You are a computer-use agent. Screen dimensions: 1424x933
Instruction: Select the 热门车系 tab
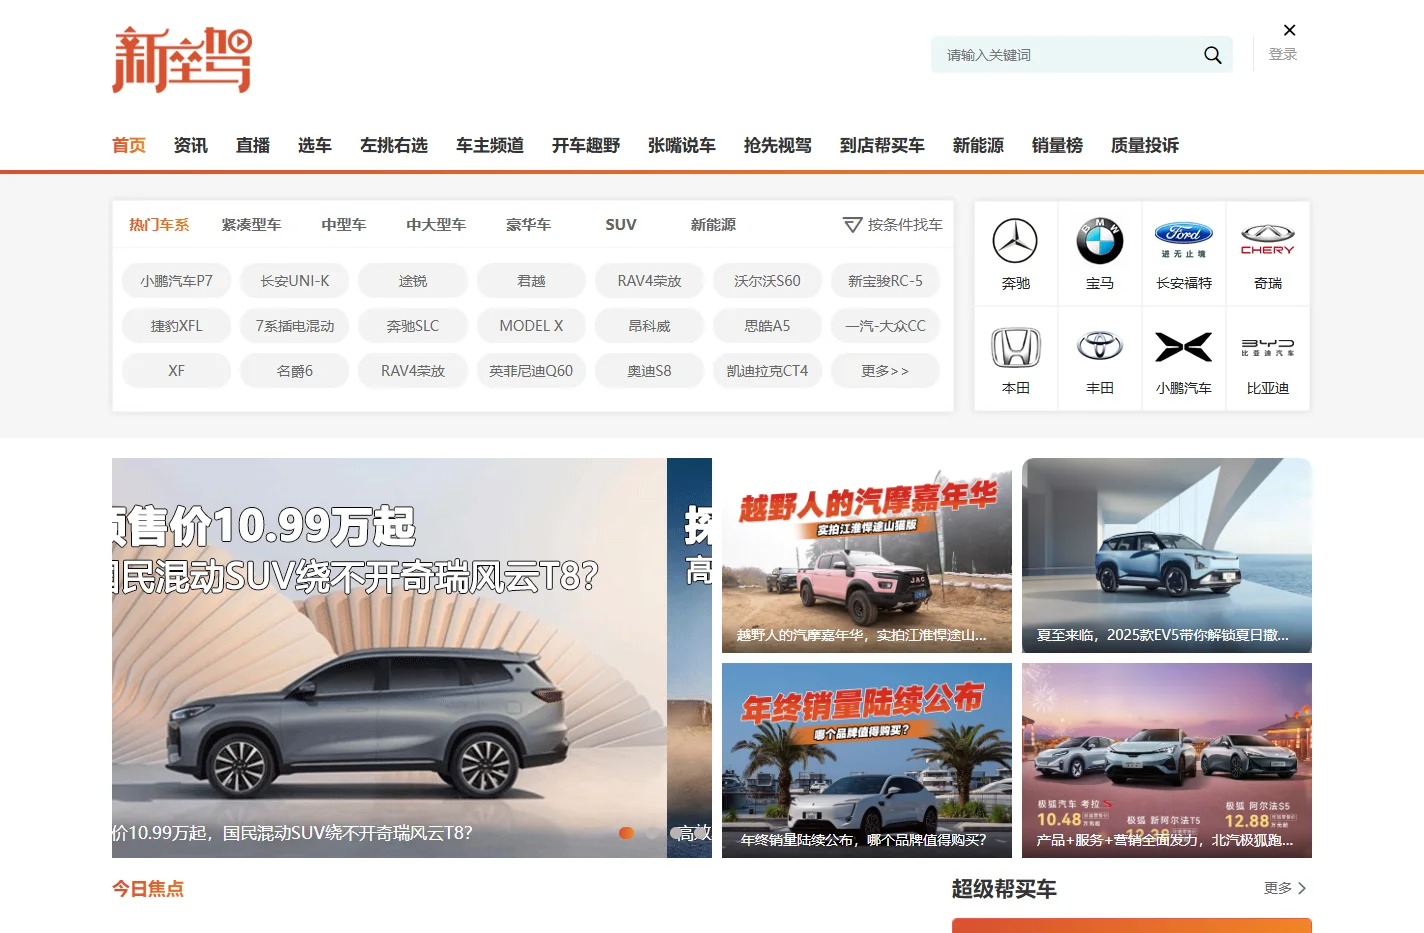click(x=159, y=225)
